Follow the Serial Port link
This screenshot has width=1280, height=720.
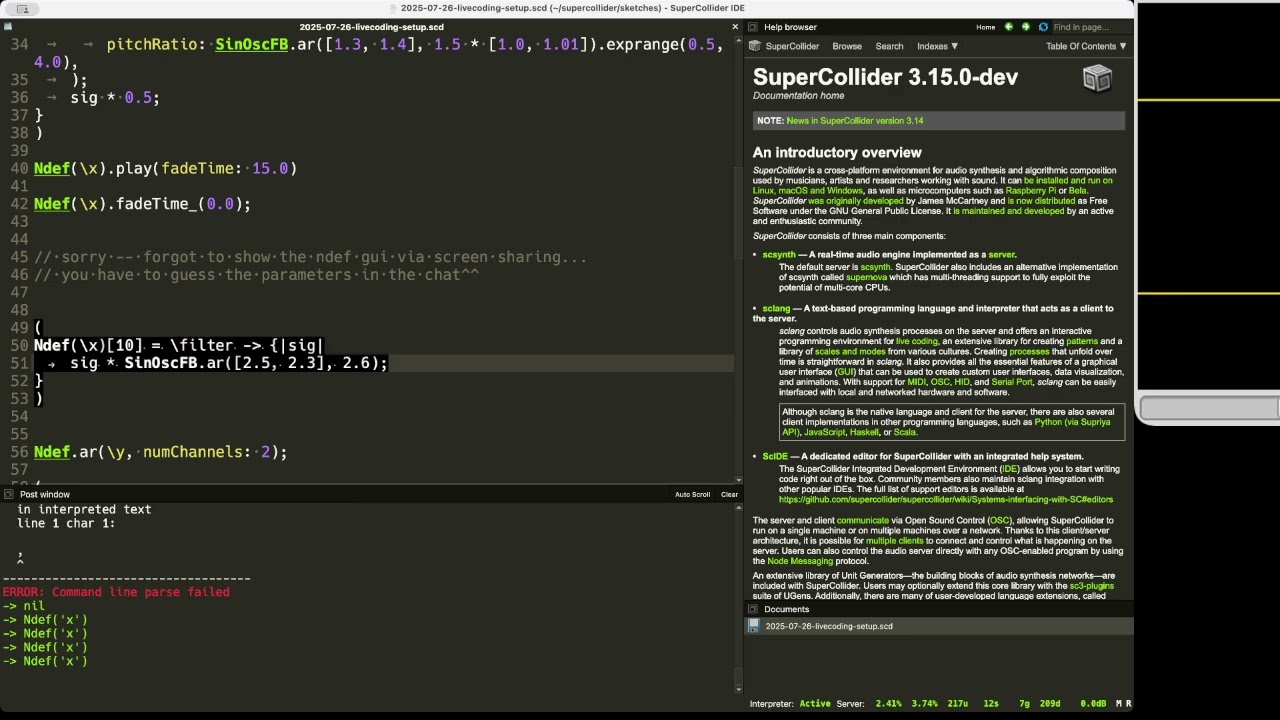click(x=1011, y=382)
